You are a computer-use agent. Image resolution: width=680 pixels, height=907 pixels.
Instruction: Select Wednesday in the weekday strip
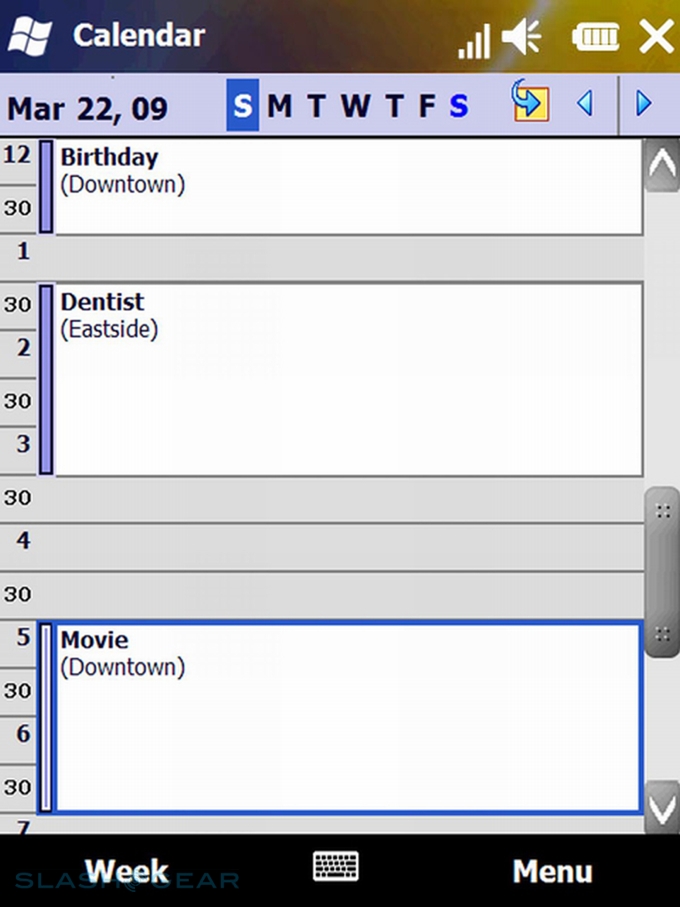[x=354, y=106]
